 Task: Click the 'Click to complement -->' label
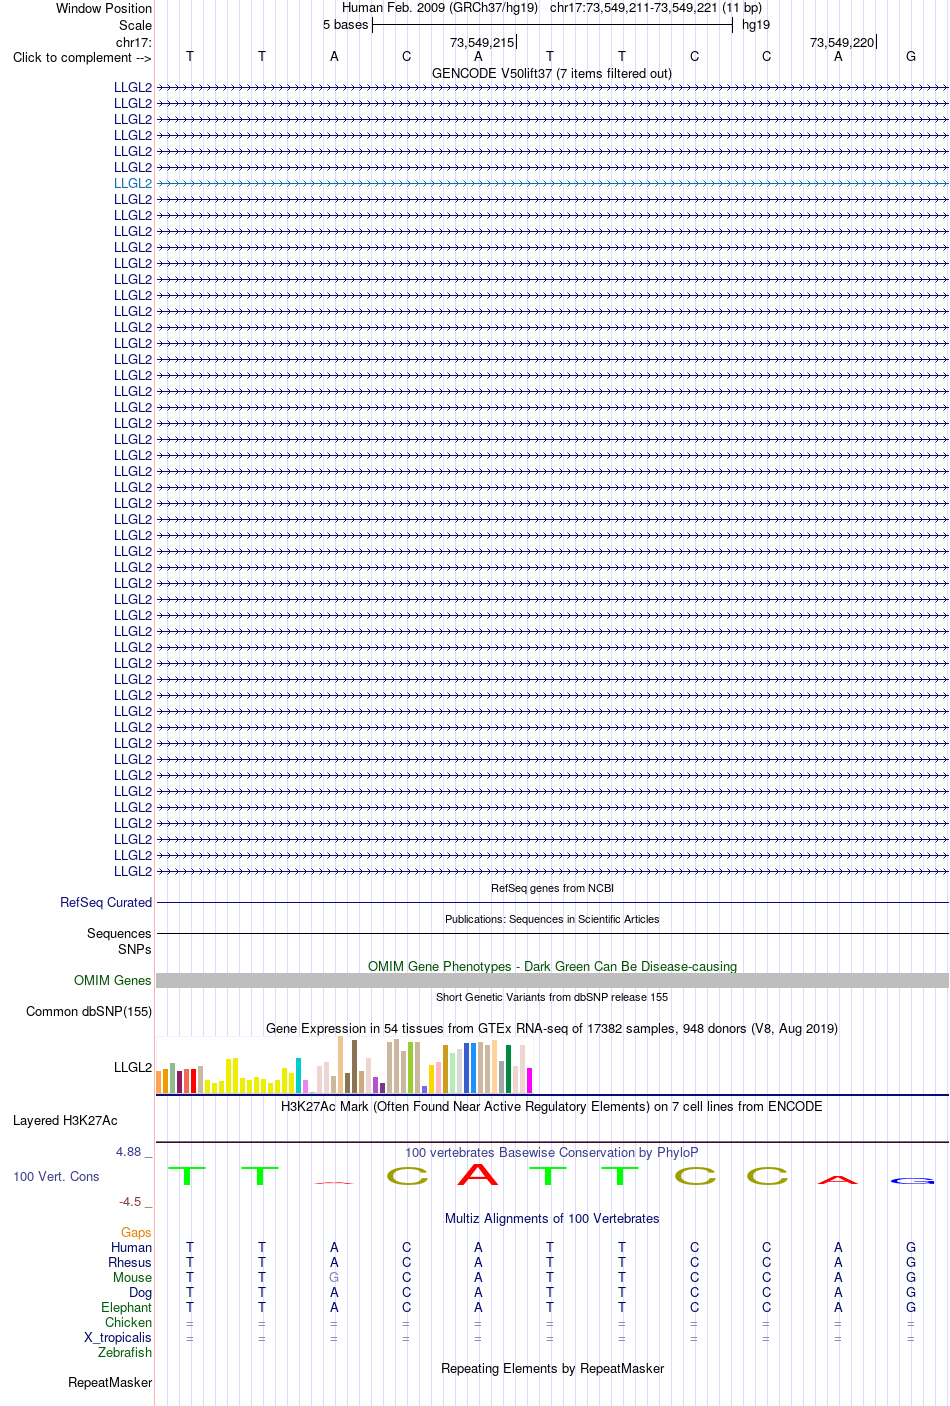pos(82,57)
